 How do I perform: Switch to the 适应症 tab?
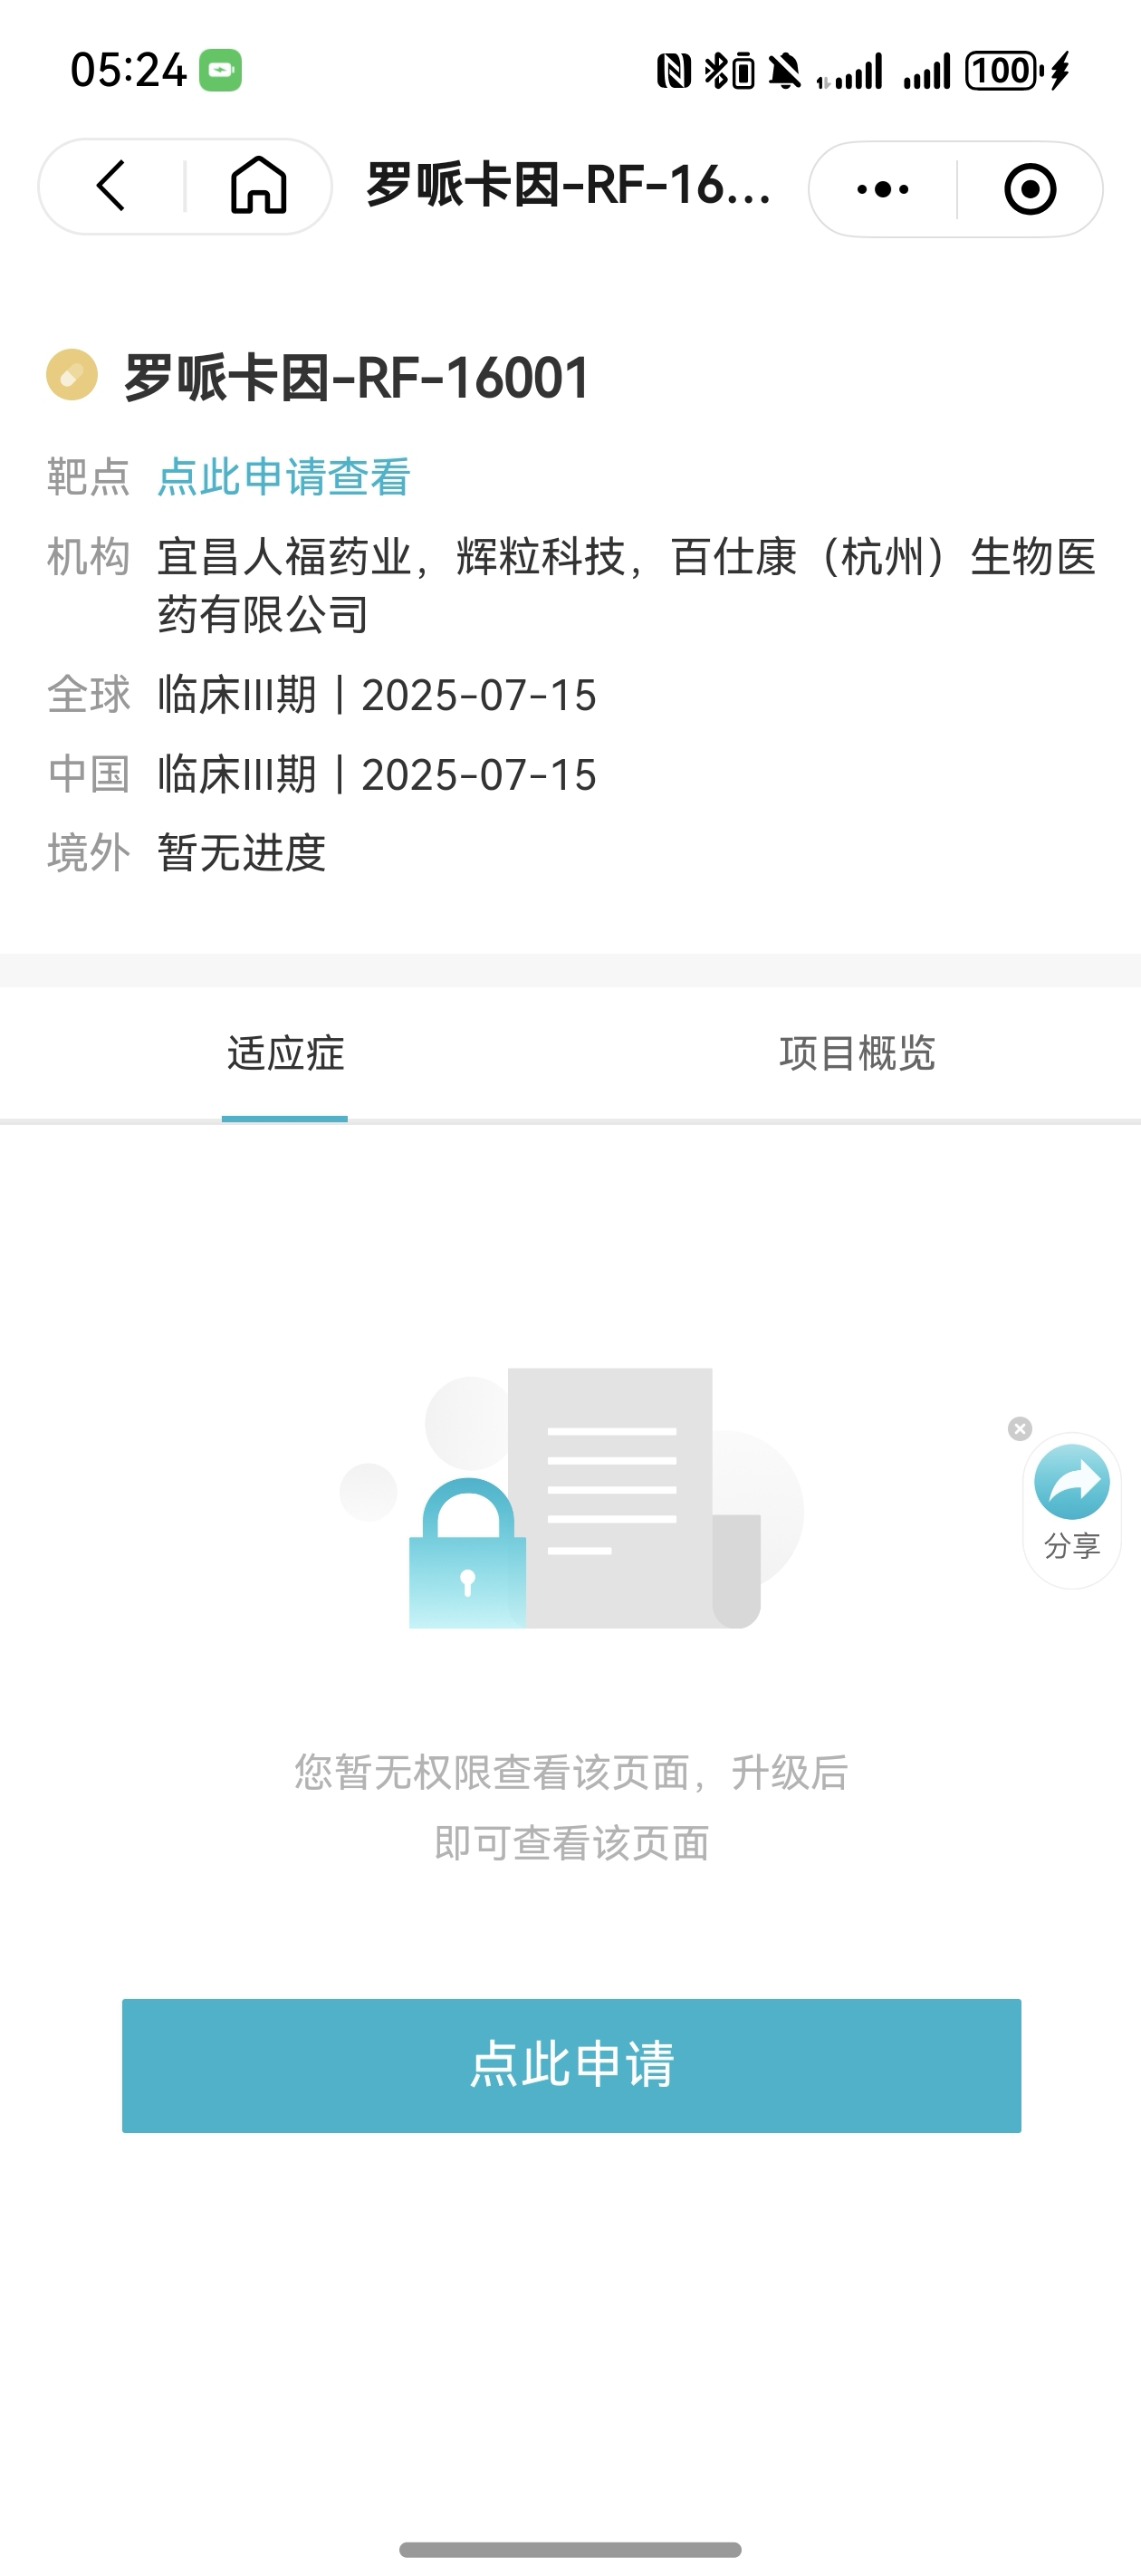285,1054
